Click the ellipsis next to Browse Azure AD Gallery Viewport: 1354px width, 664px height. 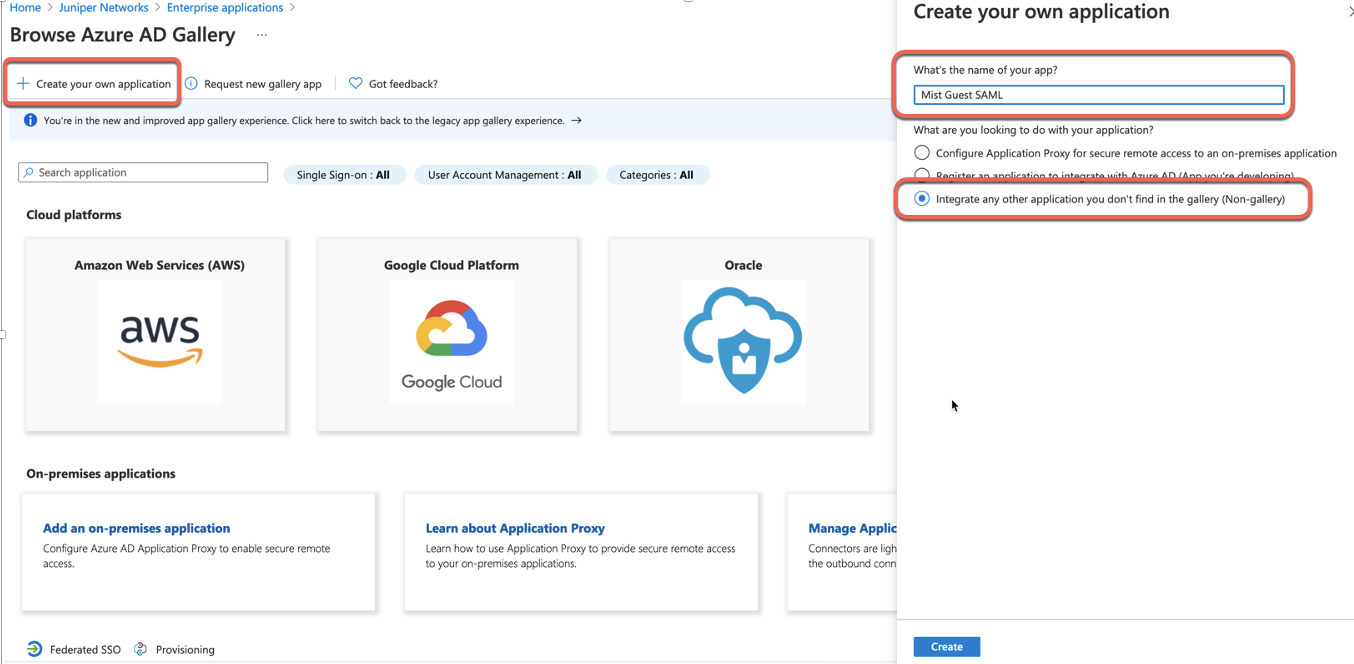262,35
